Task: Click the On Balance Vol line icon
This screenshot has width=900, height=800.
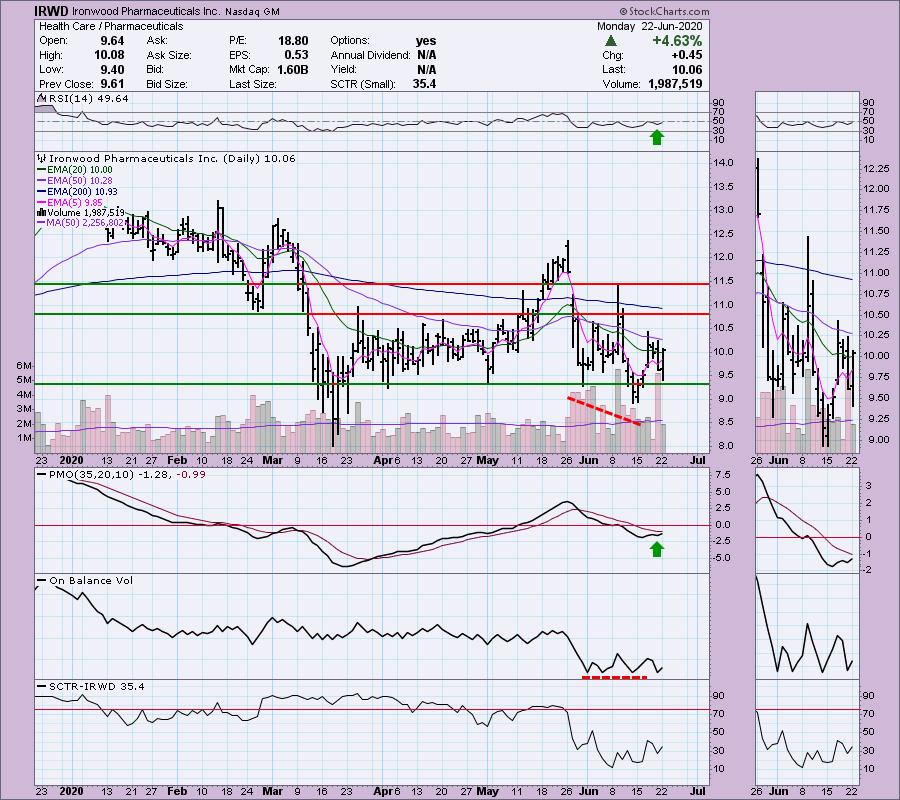Action: point(41,580)
